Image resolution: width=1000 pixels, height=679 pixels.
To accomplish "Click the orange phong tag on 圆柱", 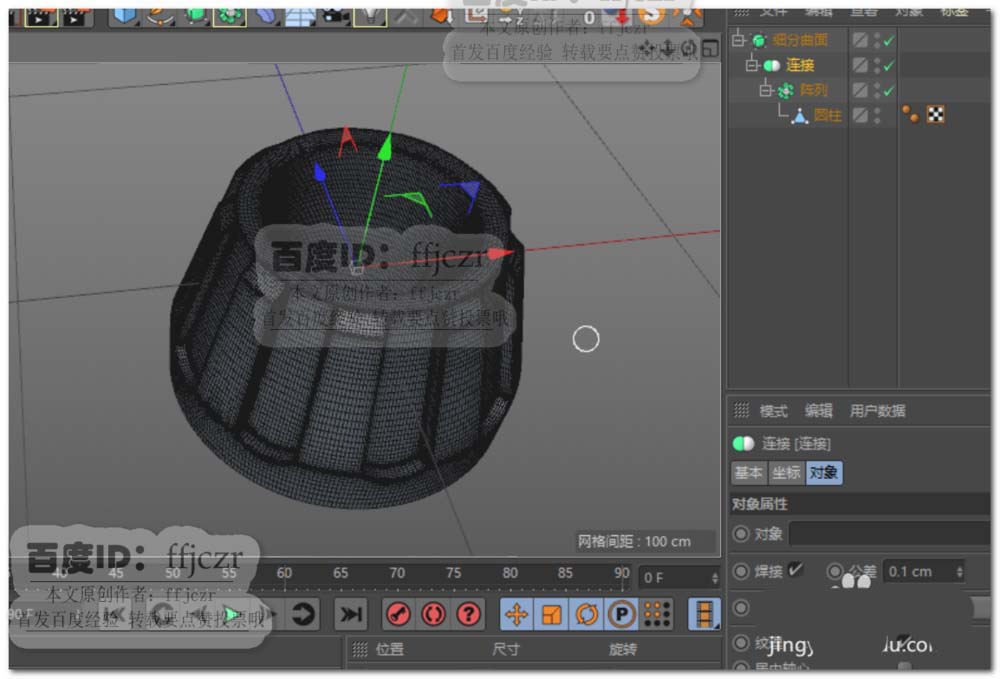I will [910, 114].
